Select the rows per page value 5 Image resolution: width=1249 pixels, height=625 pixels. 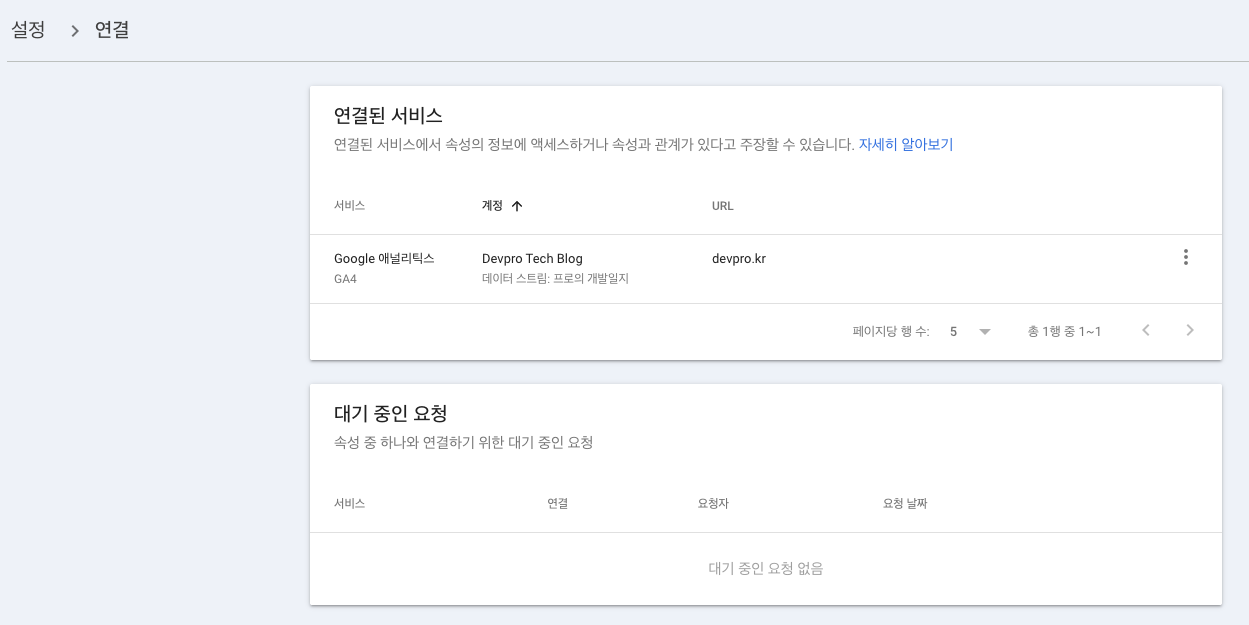[954, 331]
